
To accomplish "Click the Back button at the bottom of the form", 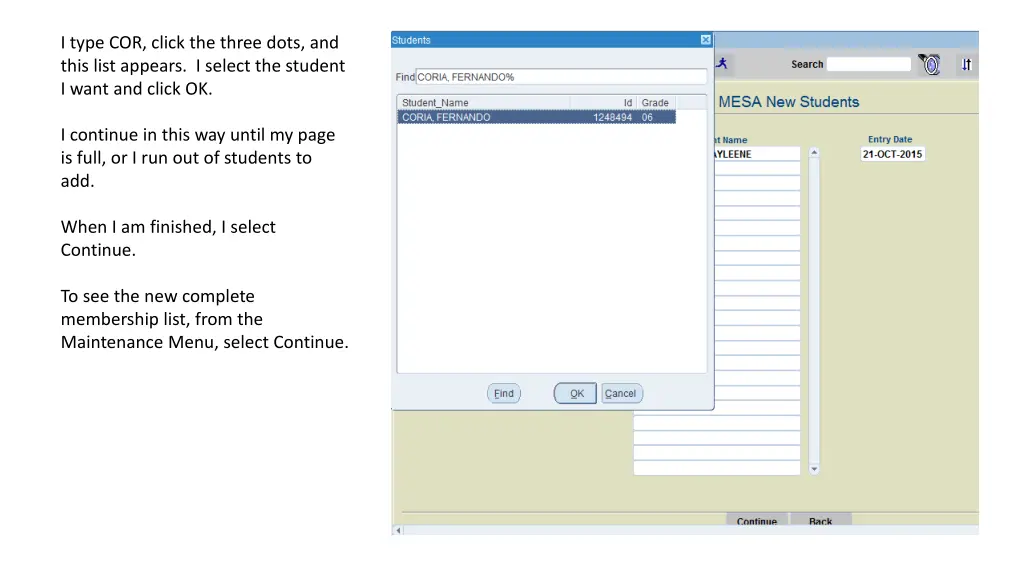I will [x=820, y=520].
